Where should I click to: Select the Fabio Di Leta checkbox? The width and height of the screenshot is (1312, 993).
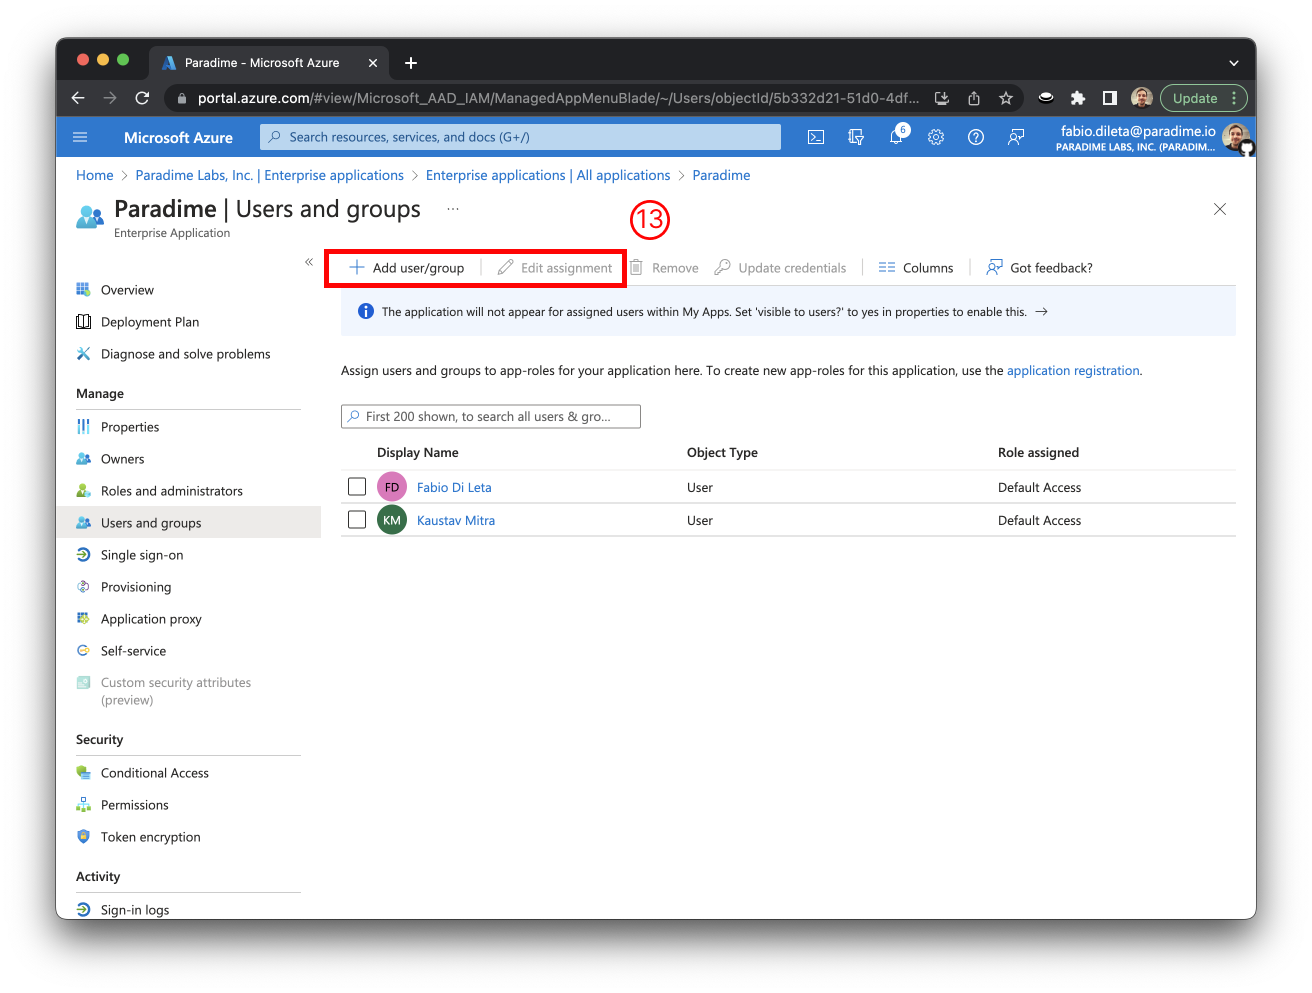[357, 487]
